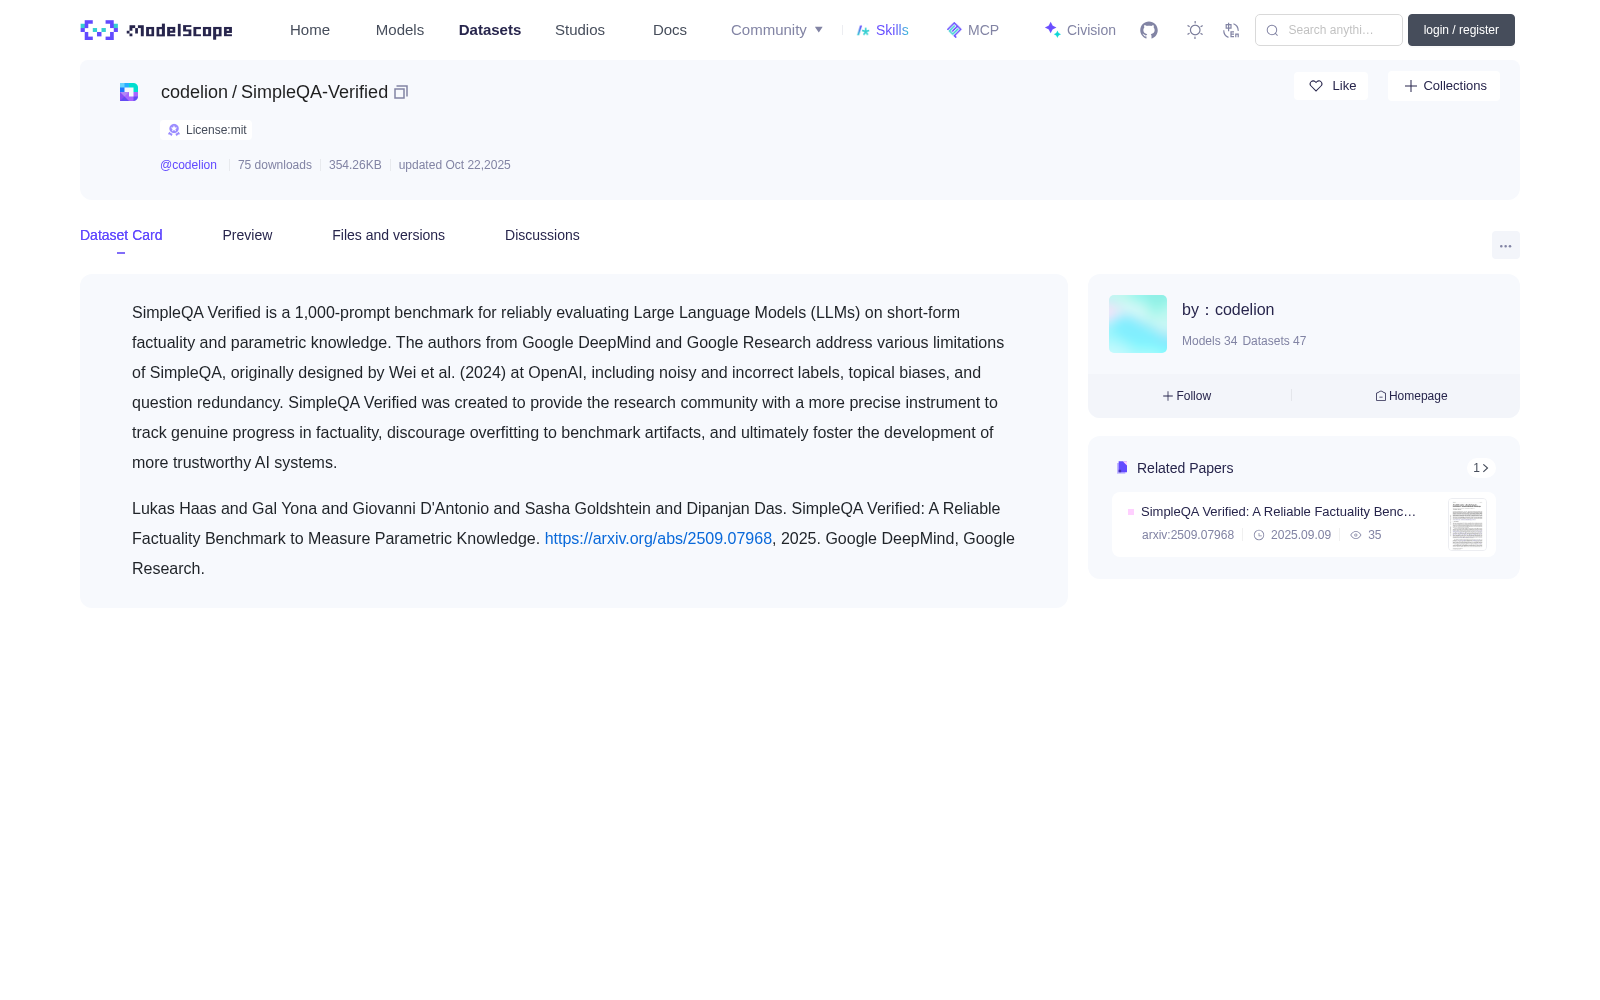Toggle light/dark theme sun icon
Image resolution: width=1600 pixels, height=1000 pixels.
[1195, 30]
